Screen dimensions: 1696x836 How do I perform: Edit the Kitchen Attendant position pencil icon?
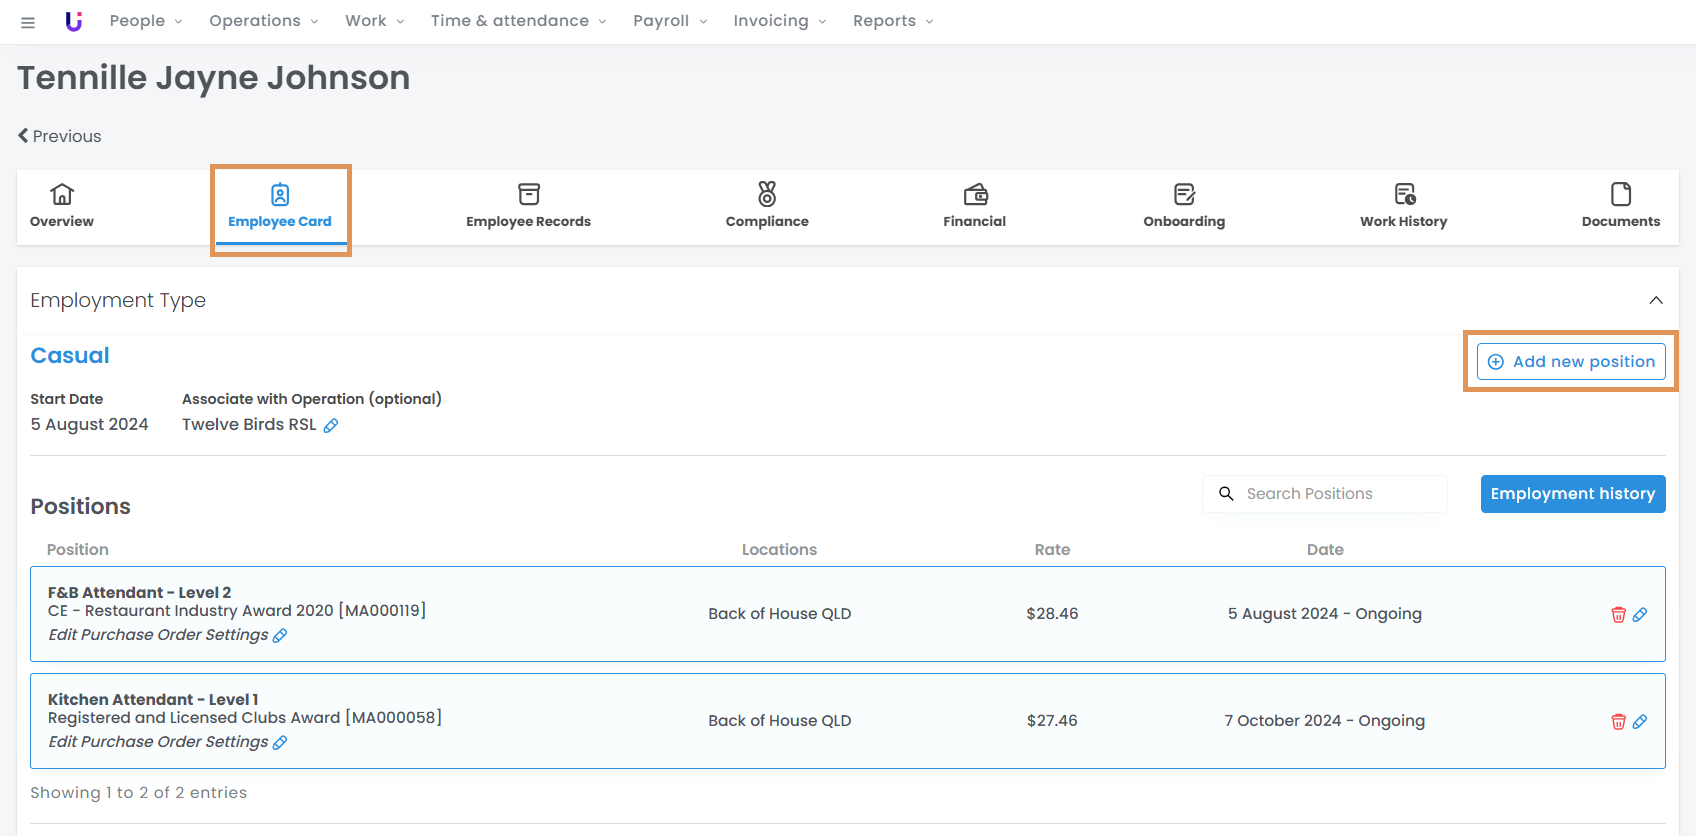click(1640, 721)
